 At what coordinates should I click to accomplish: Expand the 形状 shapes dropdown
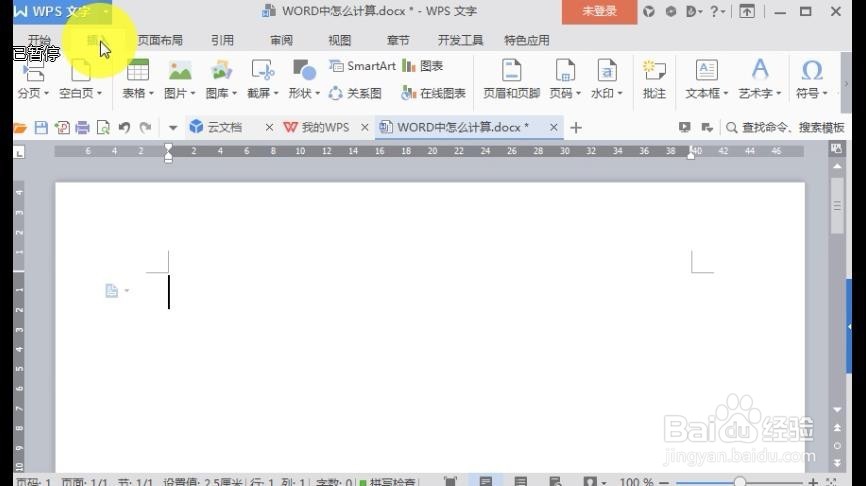318,93
